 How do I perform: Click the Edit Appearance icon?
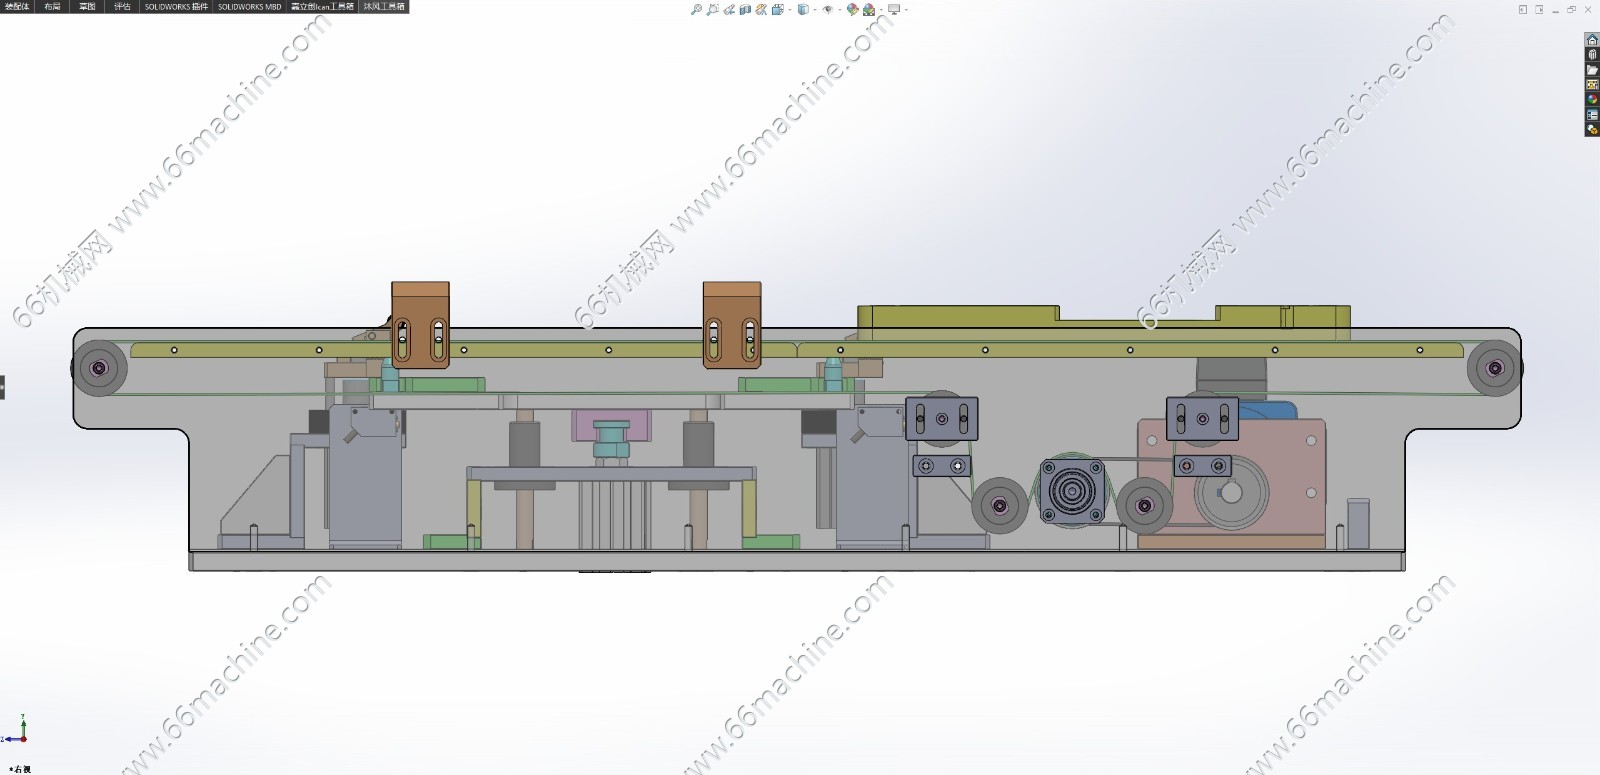pyautogui.click(x=852, y=9)
